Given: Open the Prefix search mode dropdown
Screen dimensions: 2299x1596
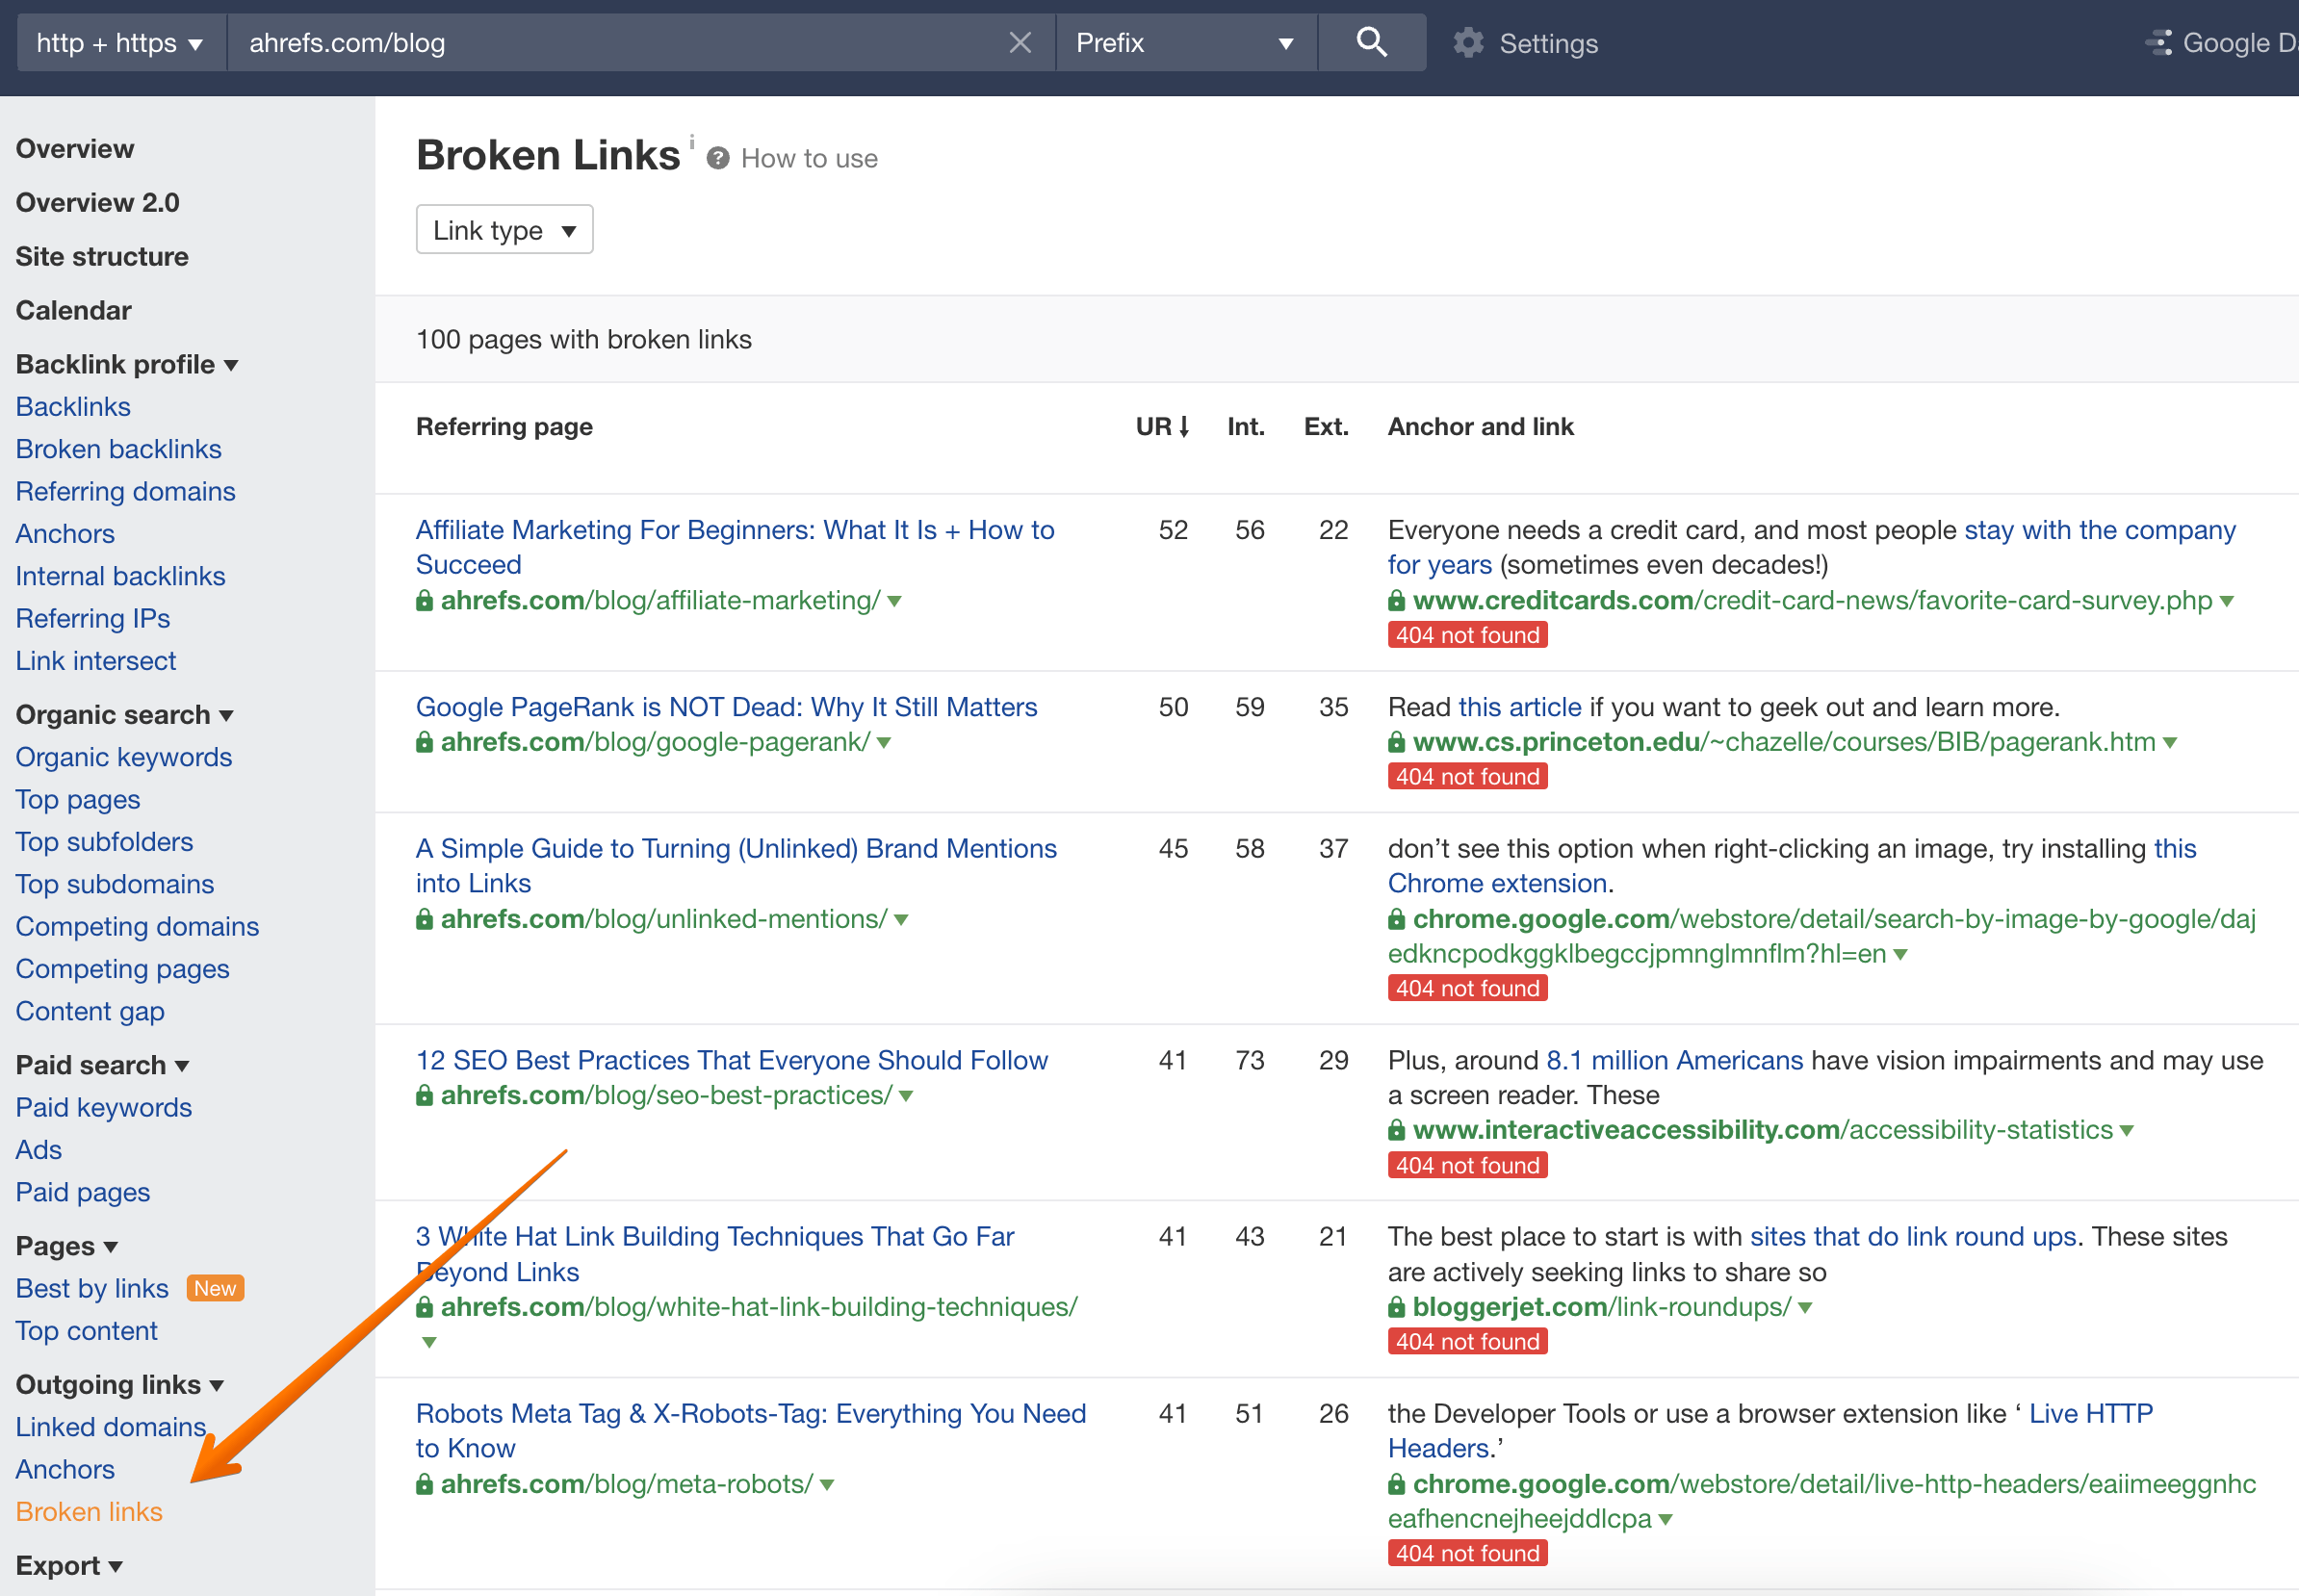Looking at the screenshot, I should tap(1185, 42).
